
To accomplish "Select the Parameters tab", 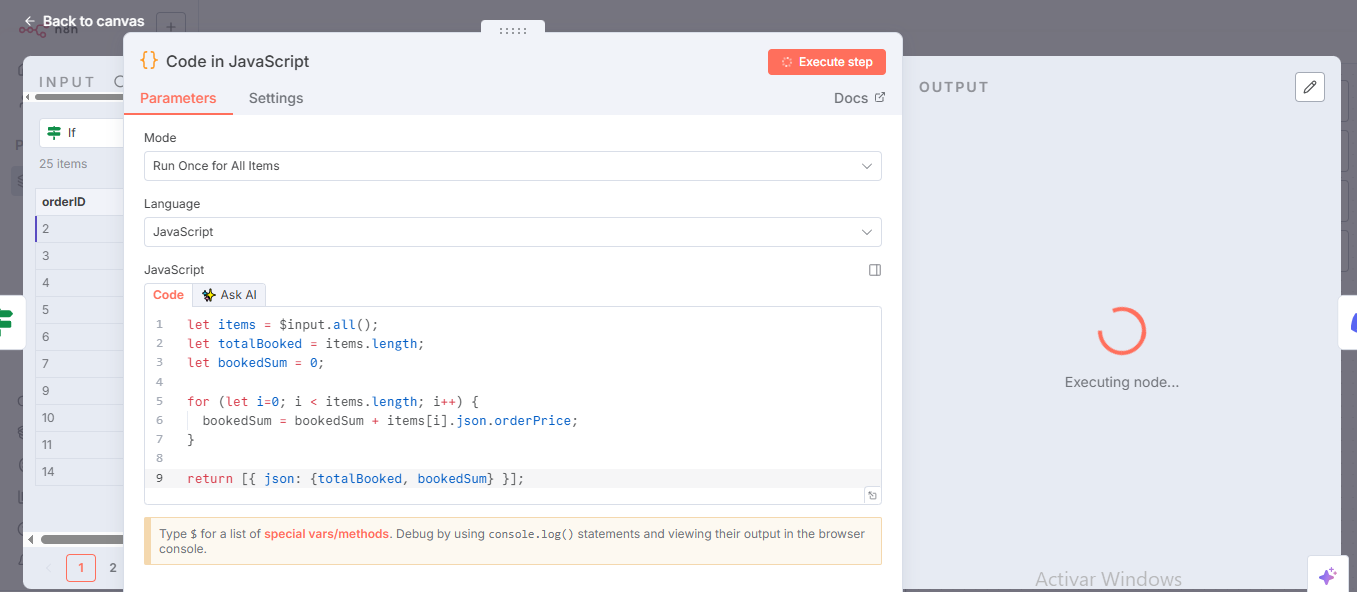I will click(x=178, y=98).
